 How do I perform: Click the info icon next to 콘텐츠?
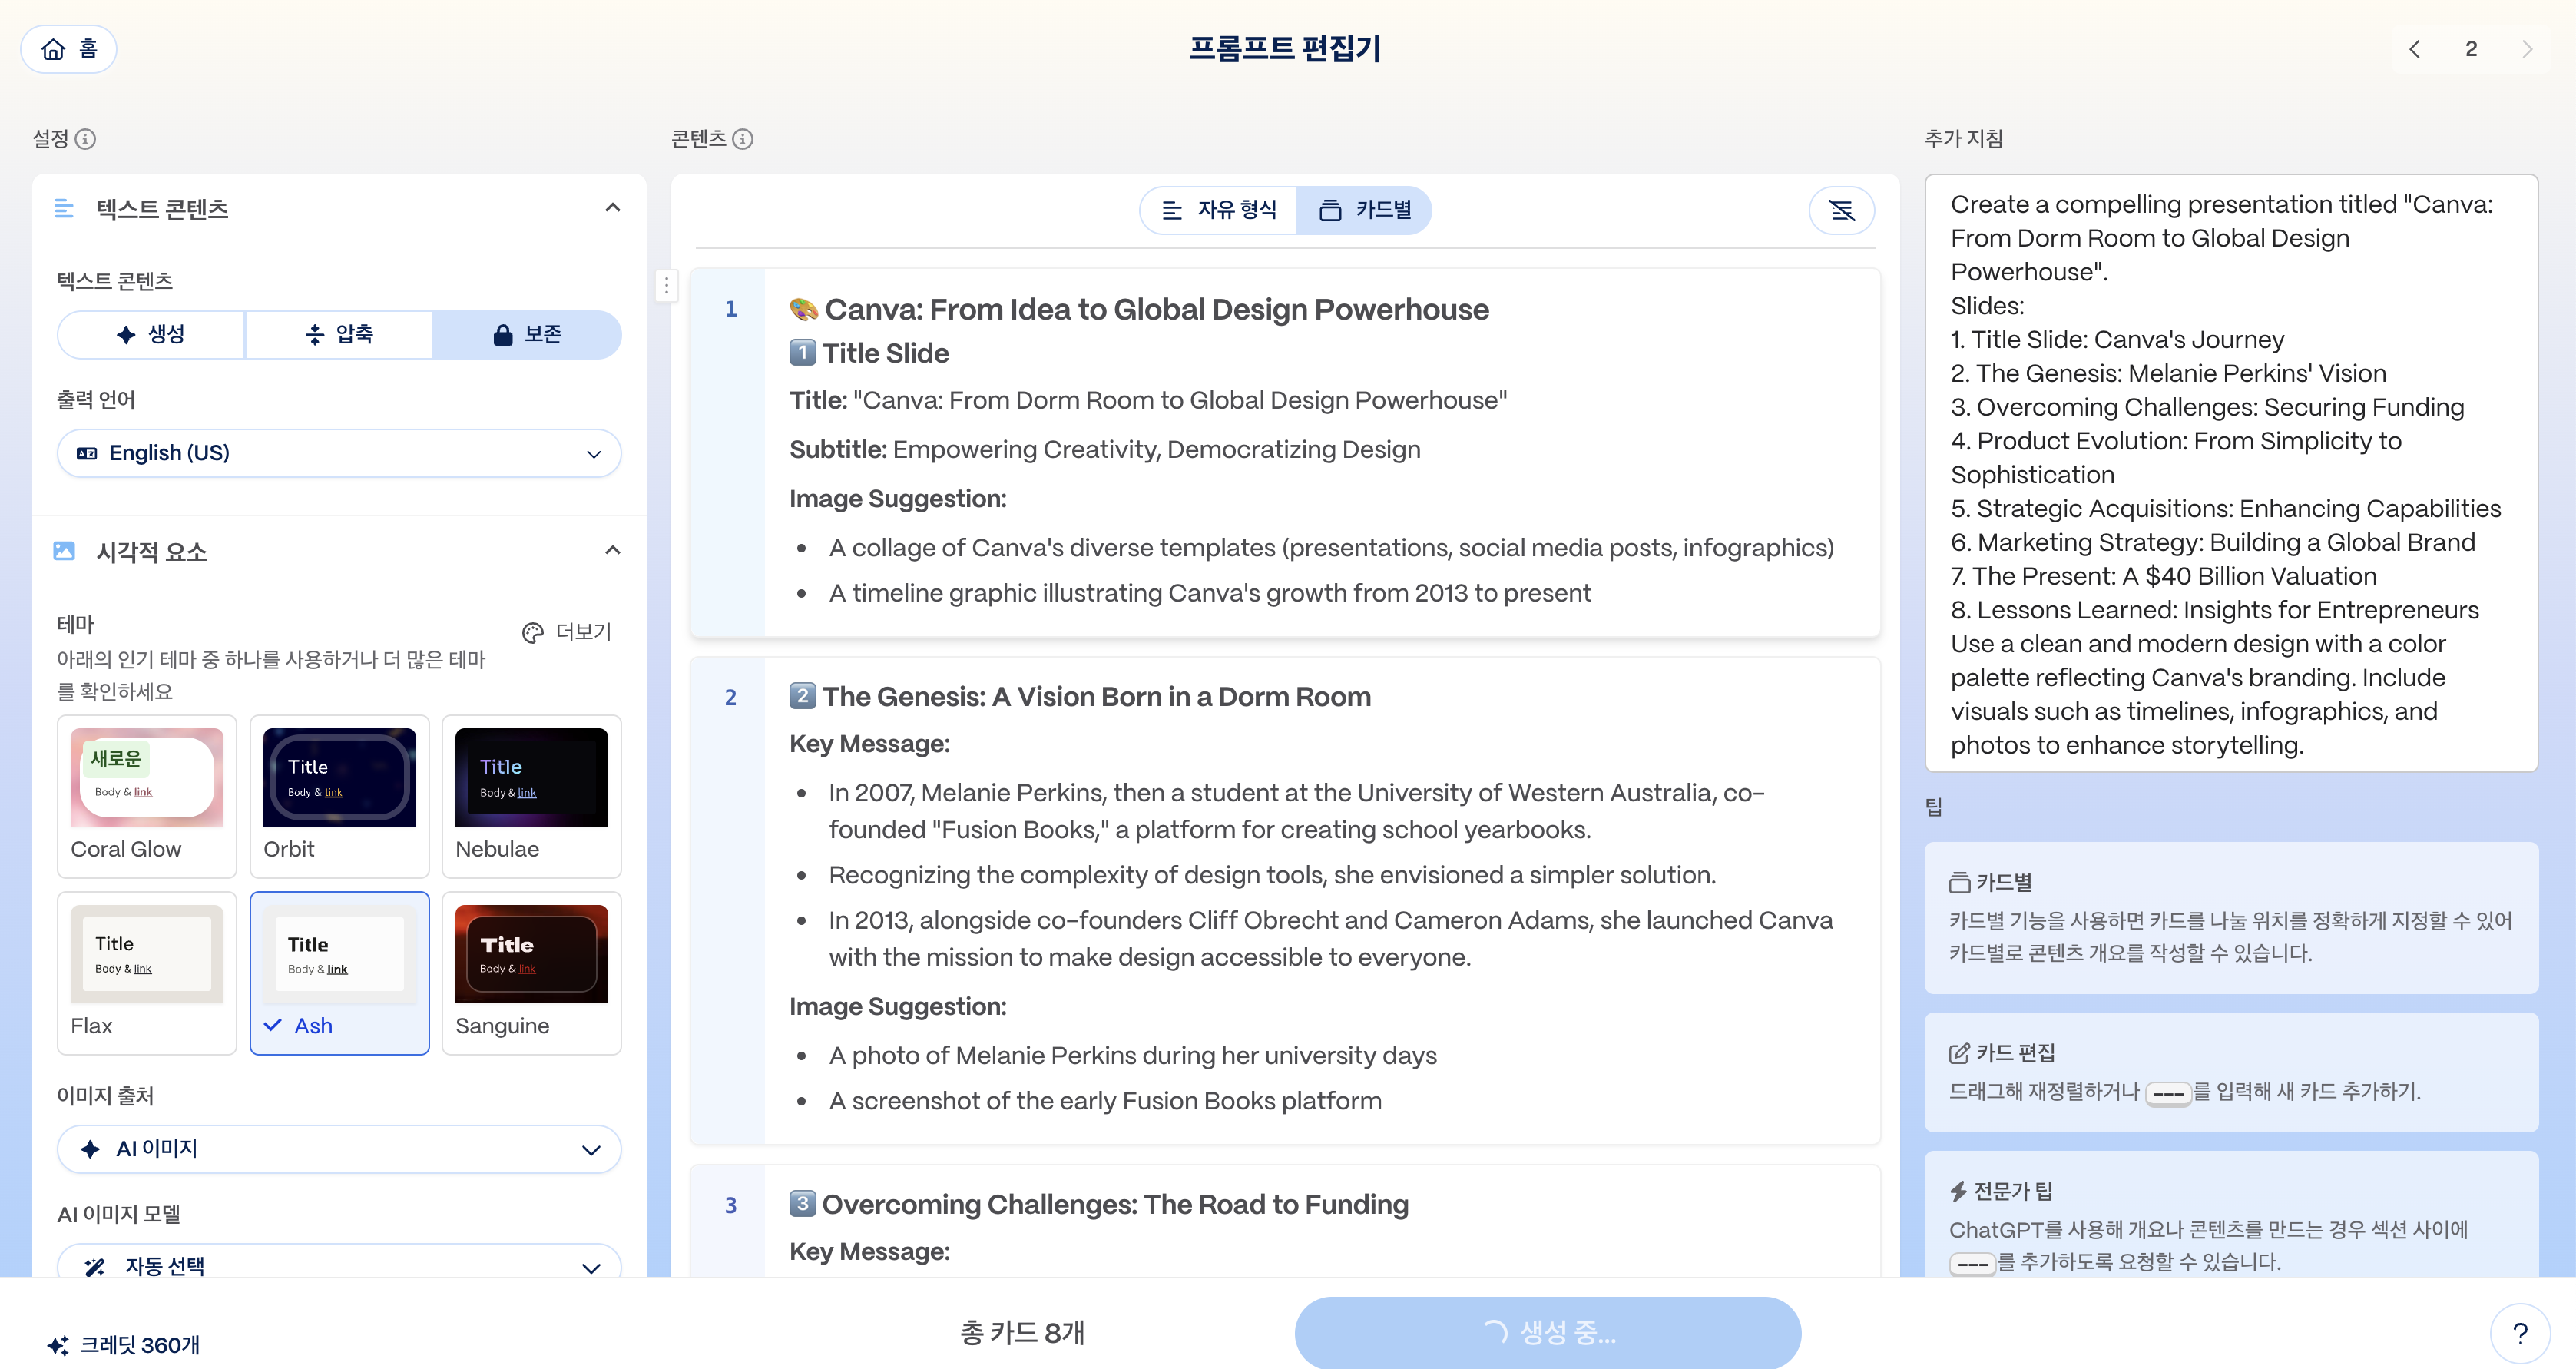[742, 139]
